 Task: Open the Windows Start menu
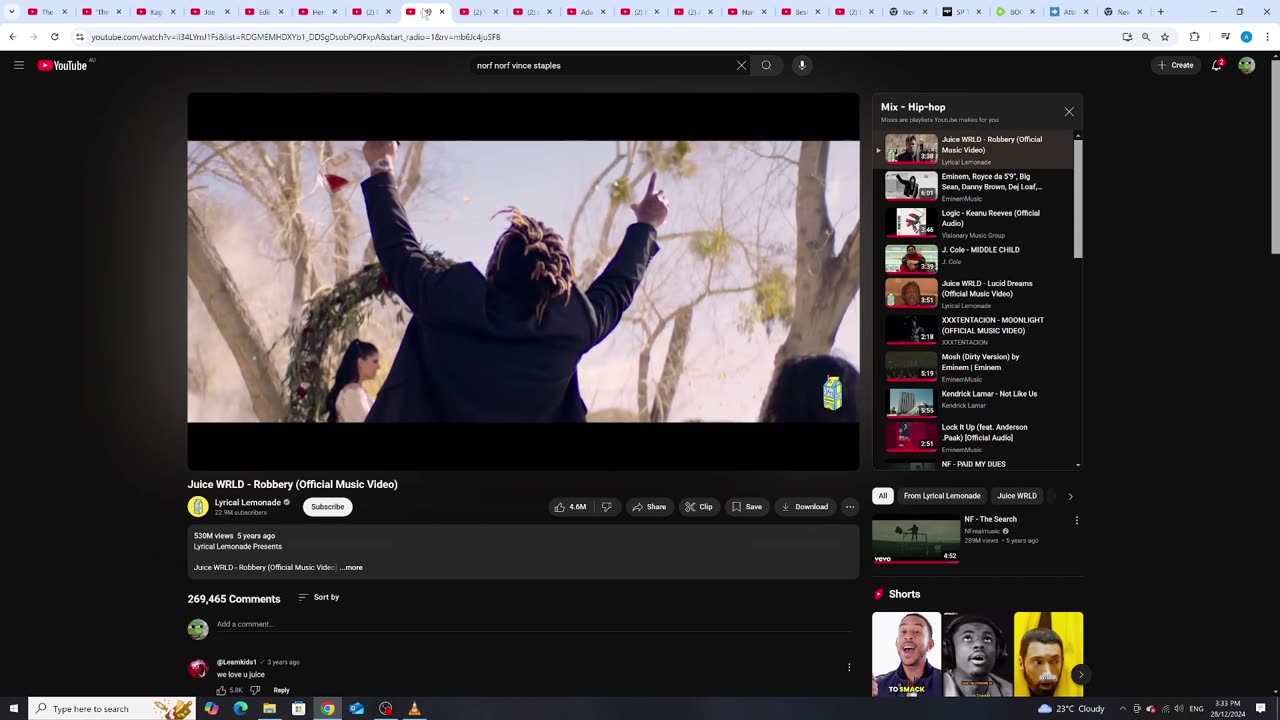13,709
